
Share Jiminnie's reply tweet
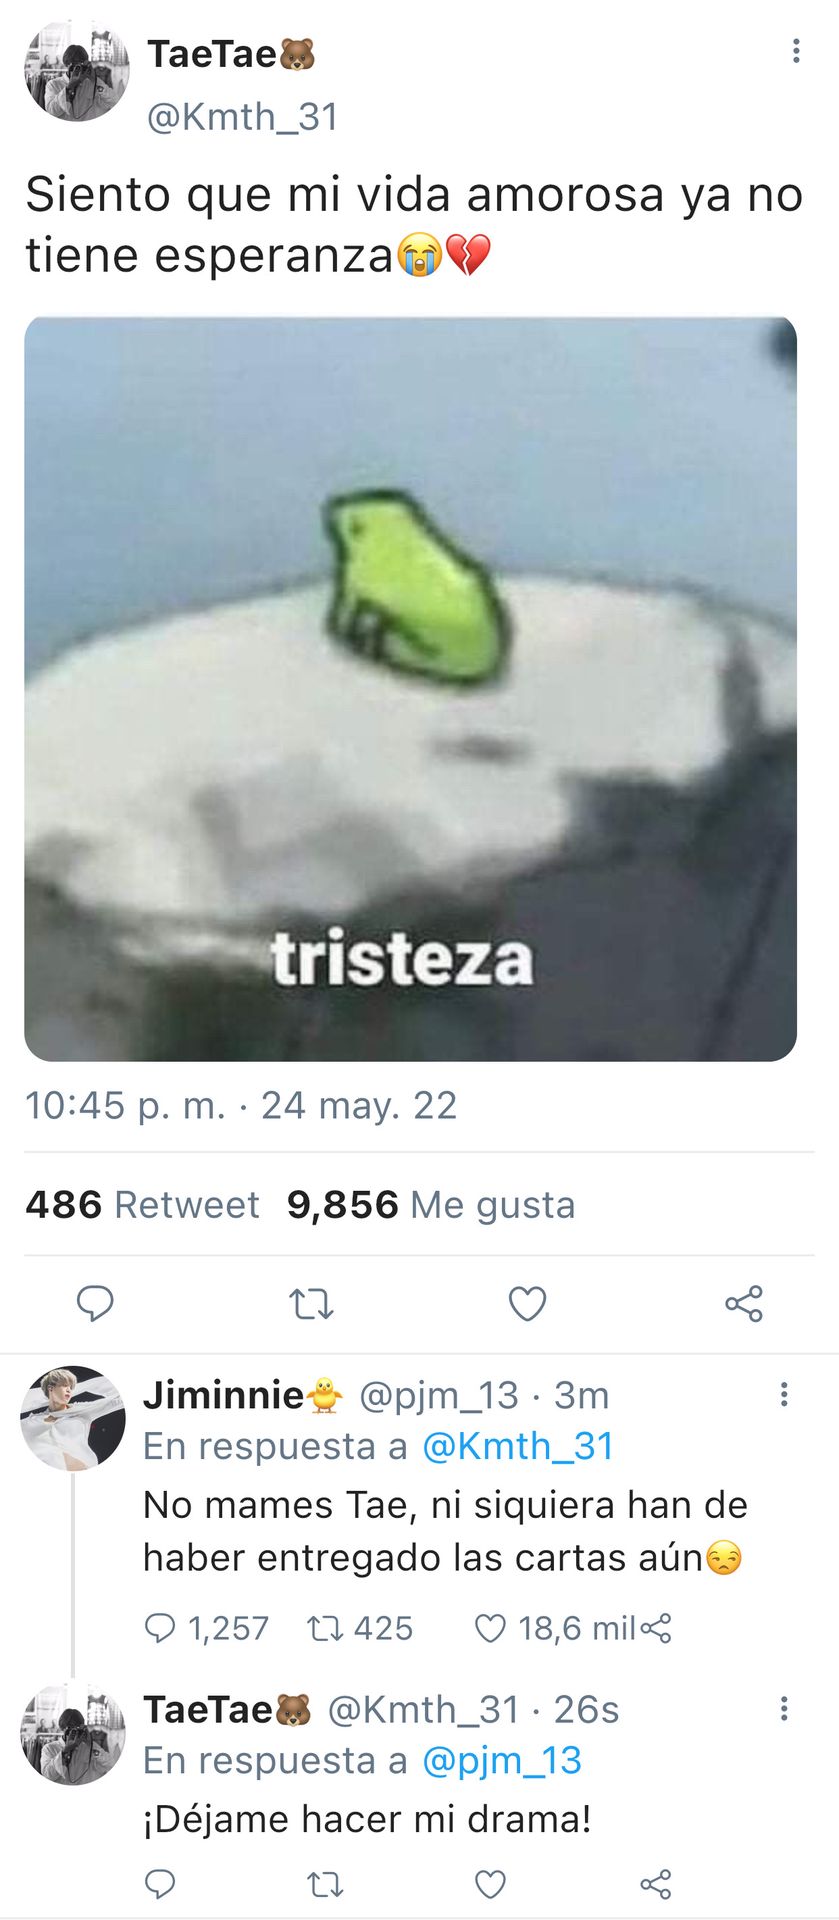[x=656, y=1629]
